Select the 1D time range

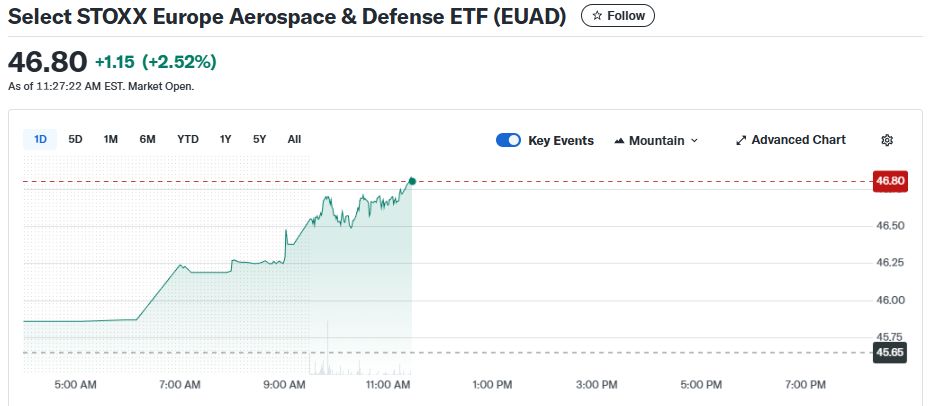point(41,139)
